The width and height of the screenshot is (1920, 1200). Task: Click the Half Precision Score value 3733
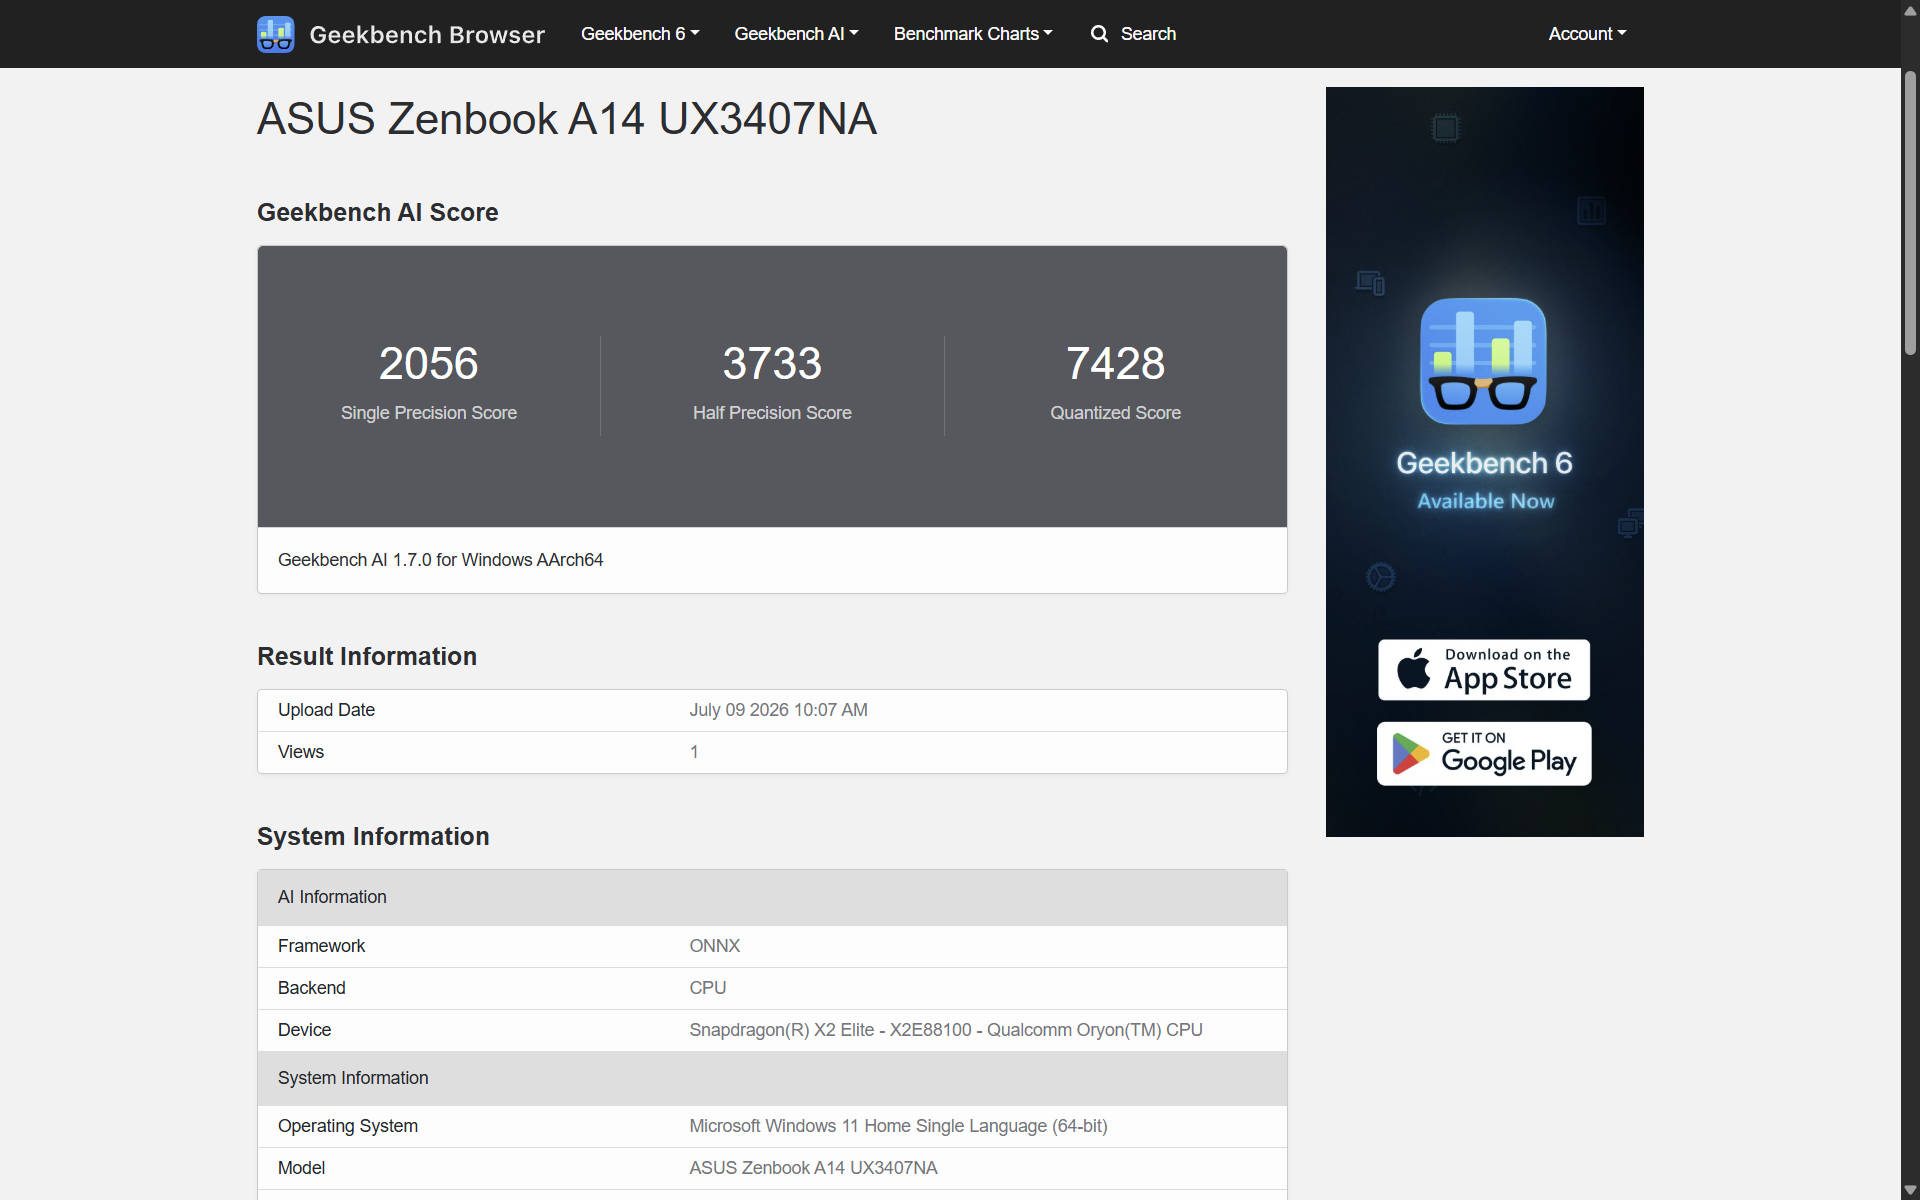click(x=772, y=363)
